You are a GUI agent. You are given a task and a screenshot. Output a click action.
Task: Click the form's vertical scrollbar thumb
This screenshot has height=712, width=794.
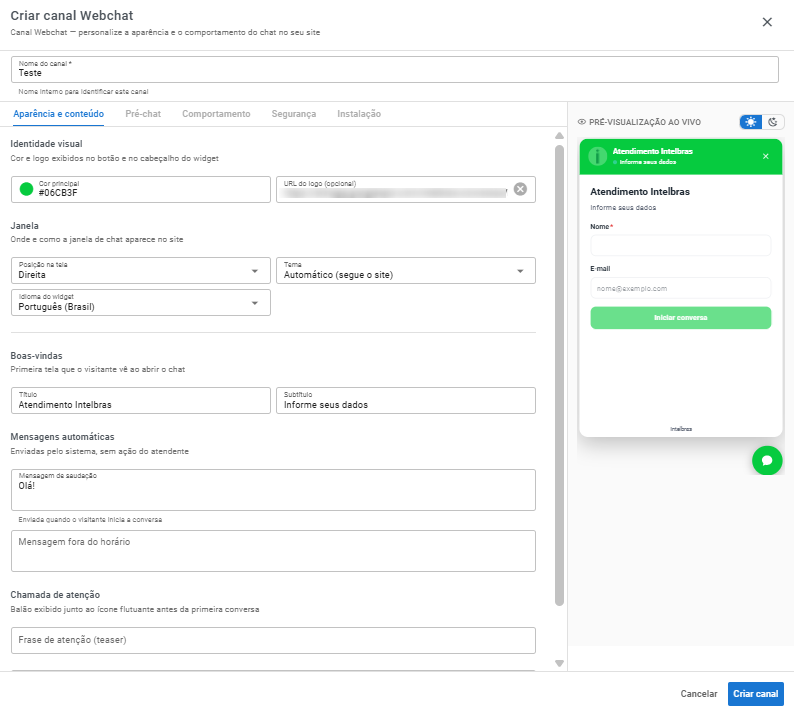pos(559,375)
